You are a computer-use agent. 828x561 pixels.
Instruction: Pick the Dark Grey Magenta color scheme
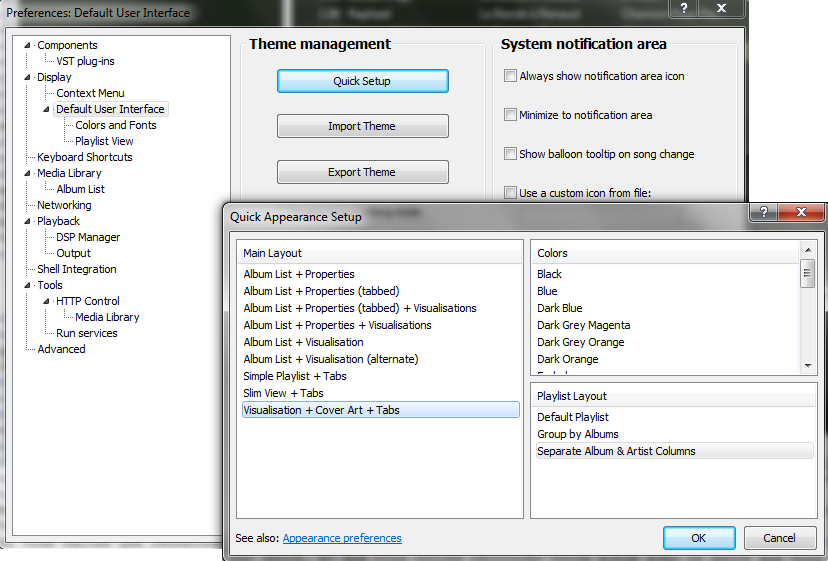point(584,325)
